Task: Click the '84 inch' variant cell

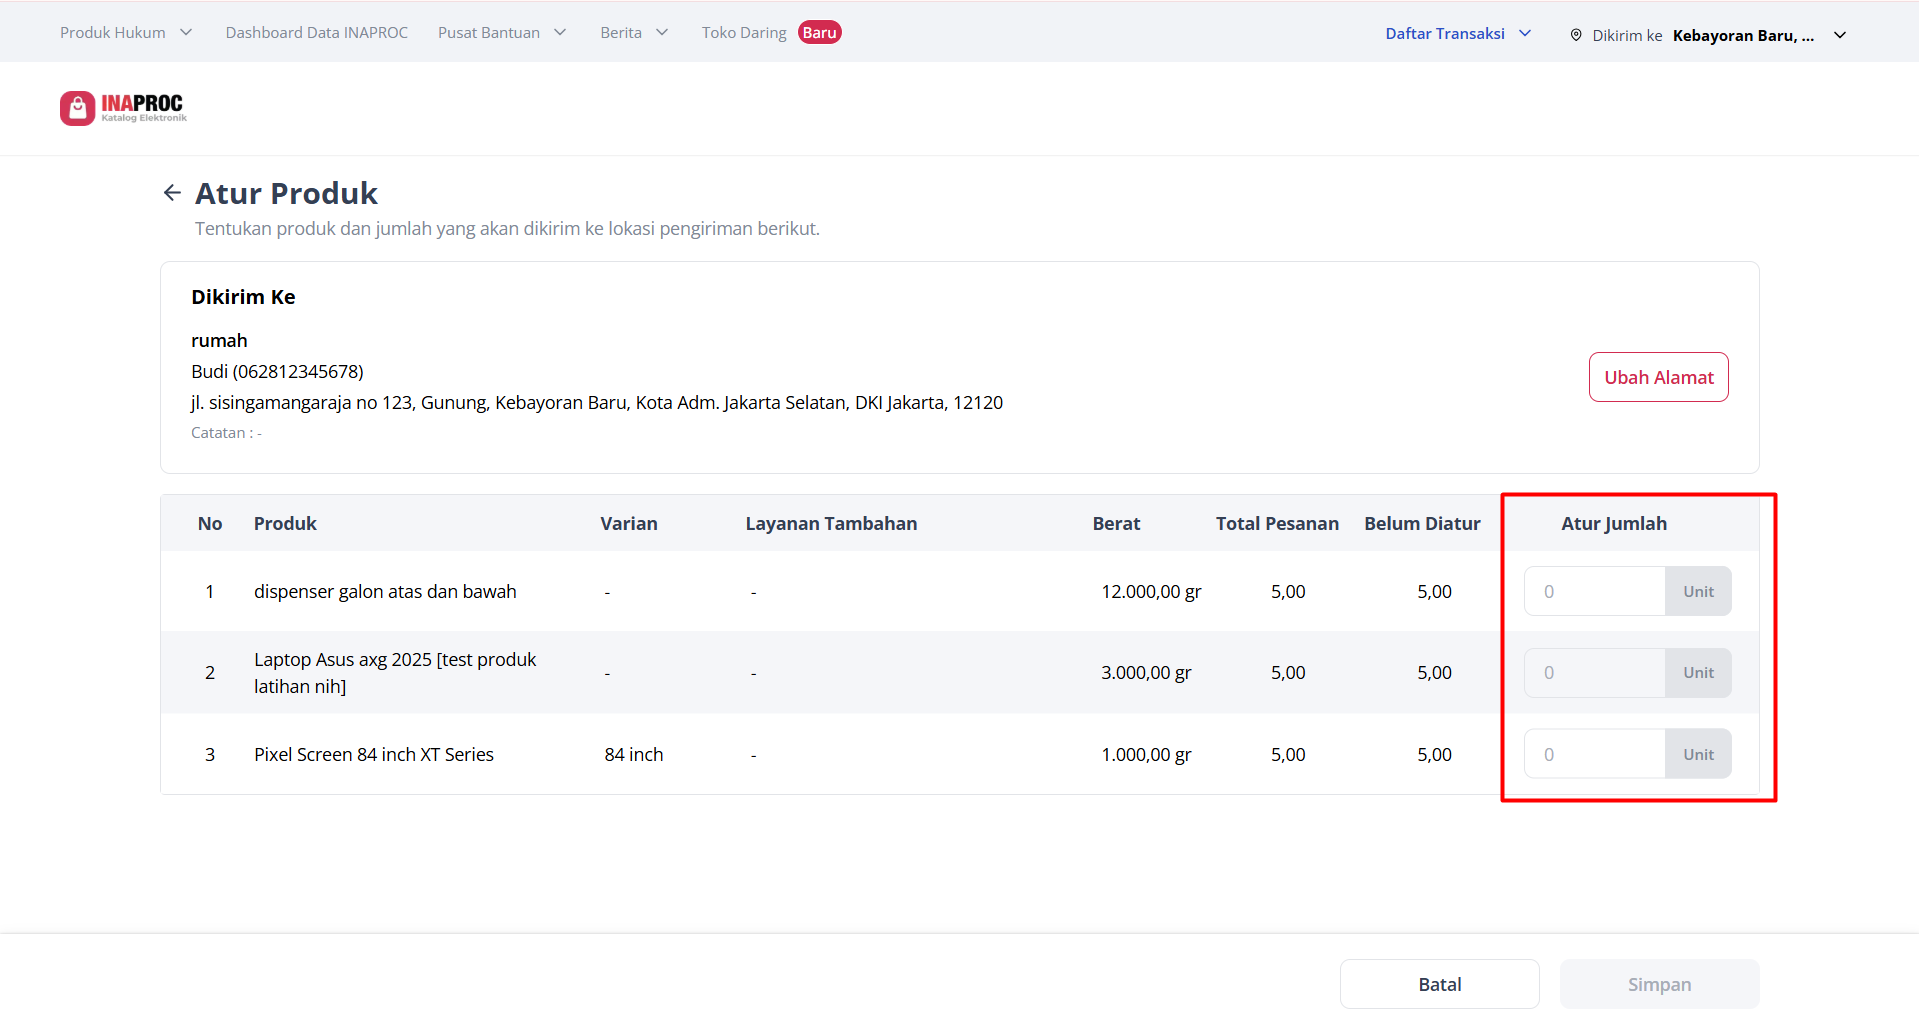Action: (634, 754)
